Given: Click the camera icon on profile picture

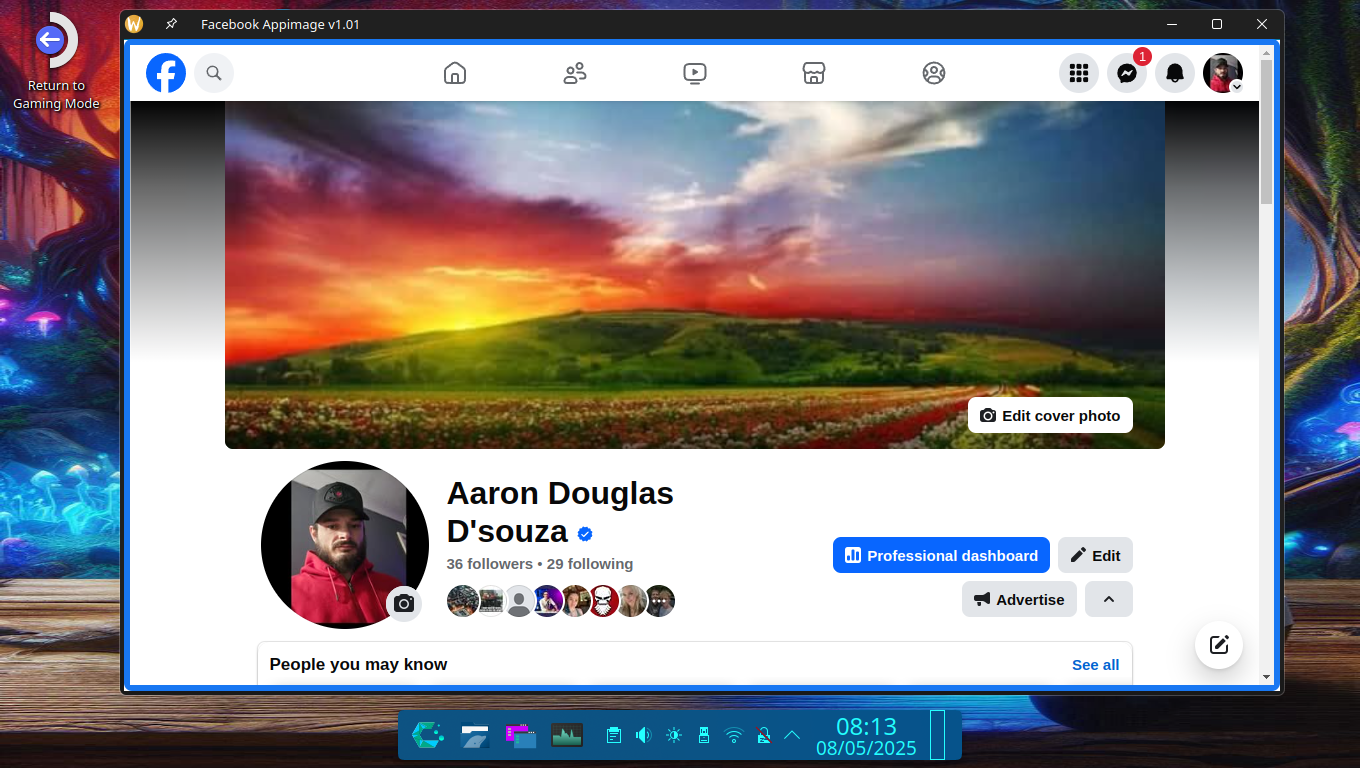Looking at the screenshot, I should pyautogui.click(x=404, y=604).
